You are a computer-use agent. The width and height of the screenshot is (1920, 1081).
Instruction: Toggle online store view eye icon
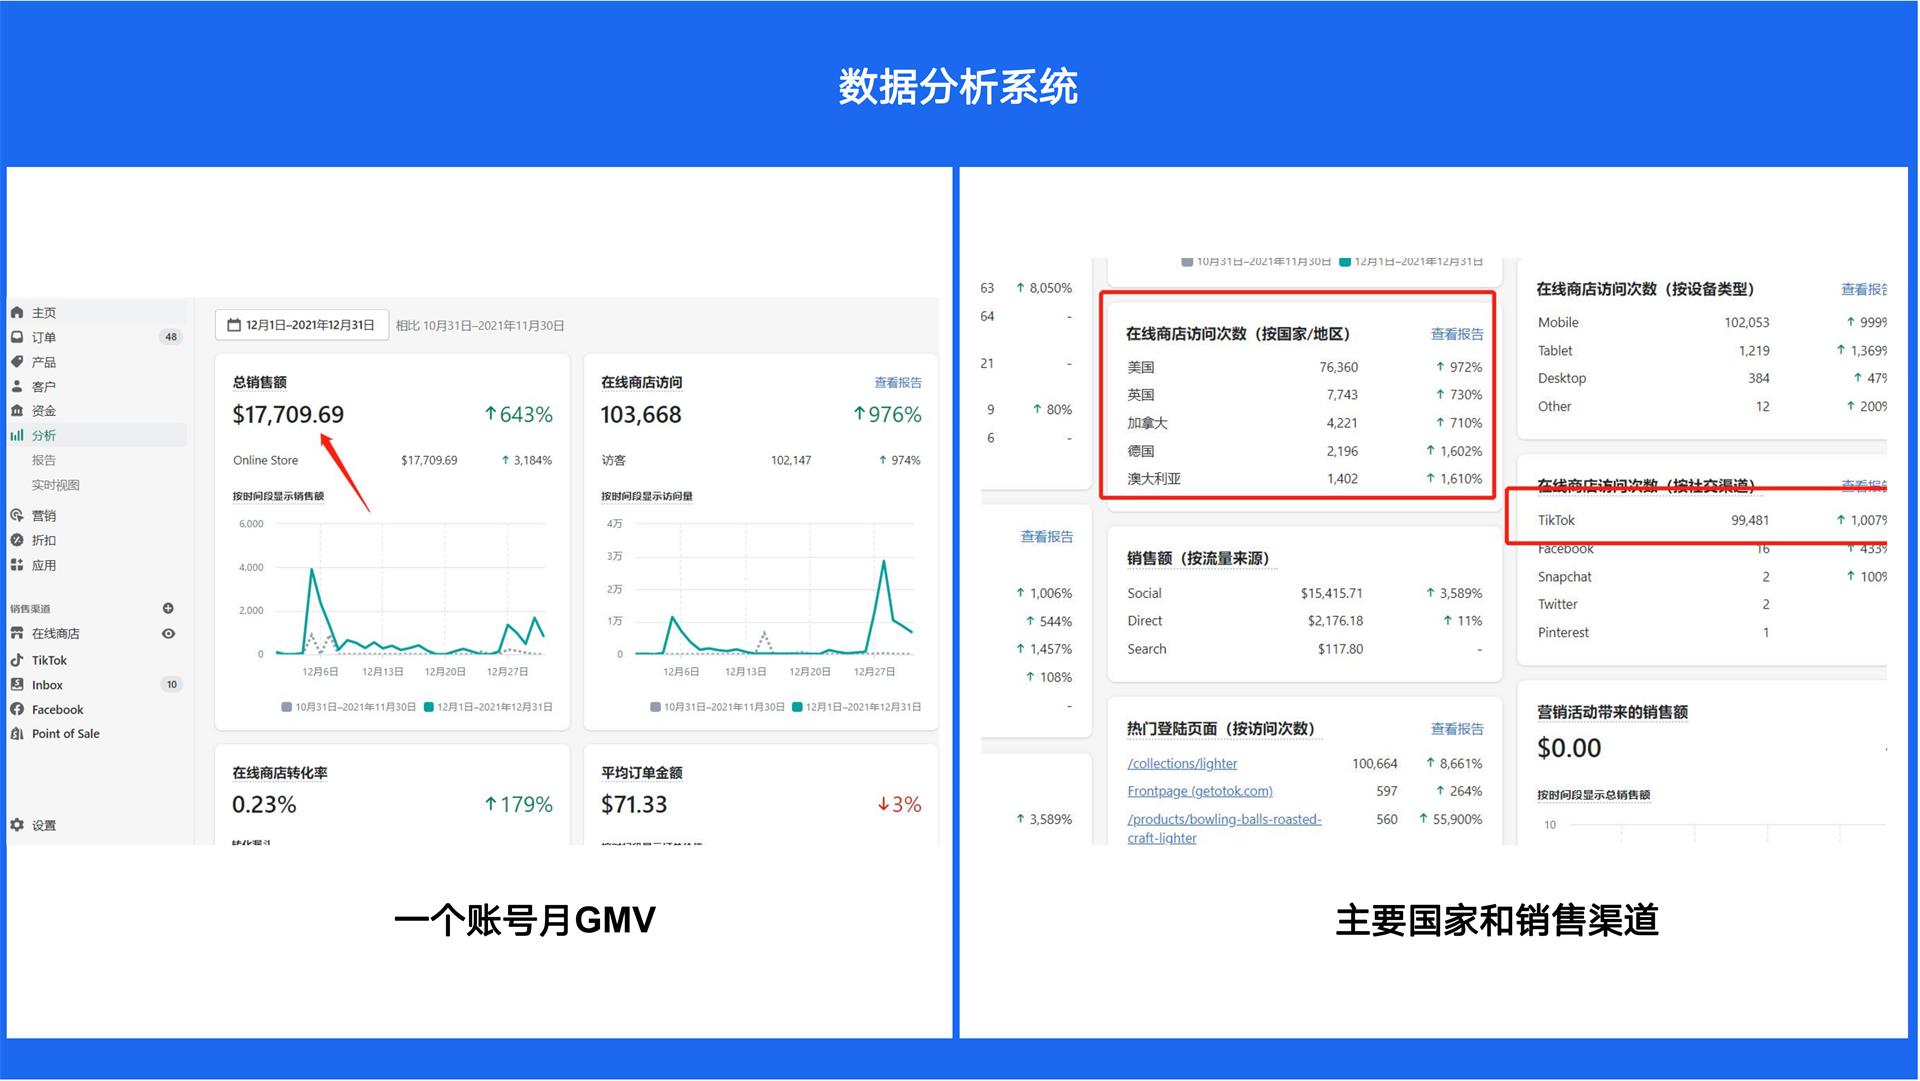click(168, 633)
